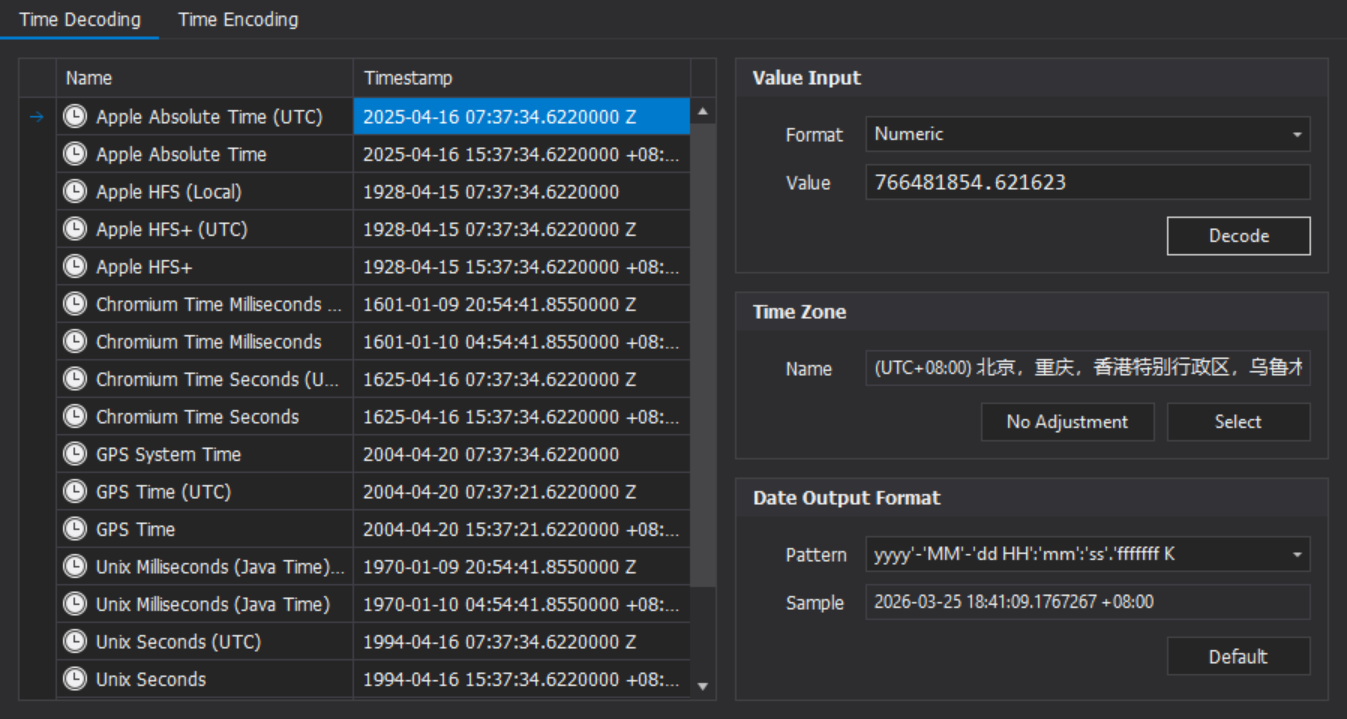Switch to the Time Encoding tab
The width and height of the screenshot is (1347, 719).
(238, 20)
